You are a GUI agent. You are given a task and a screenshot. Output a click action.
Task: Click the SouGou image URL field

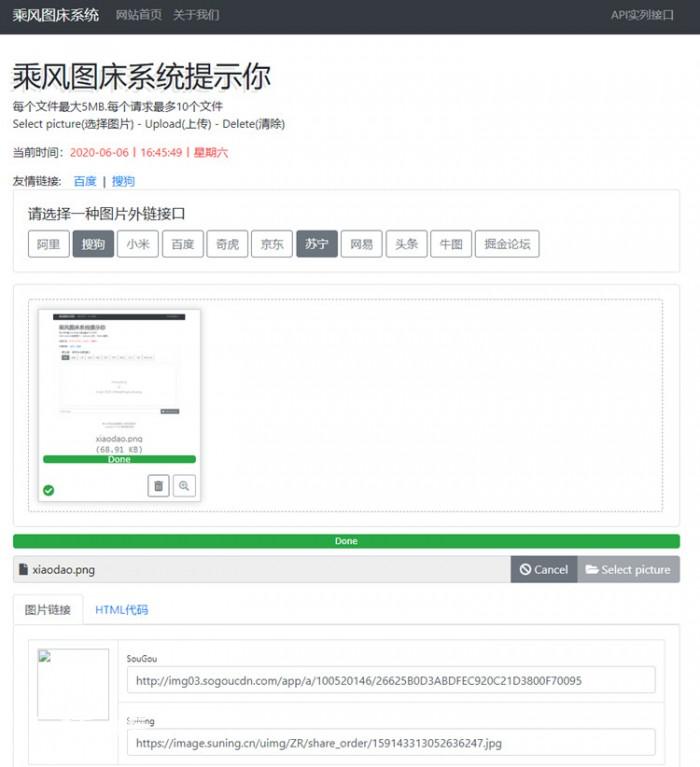(x=391, y=680)
